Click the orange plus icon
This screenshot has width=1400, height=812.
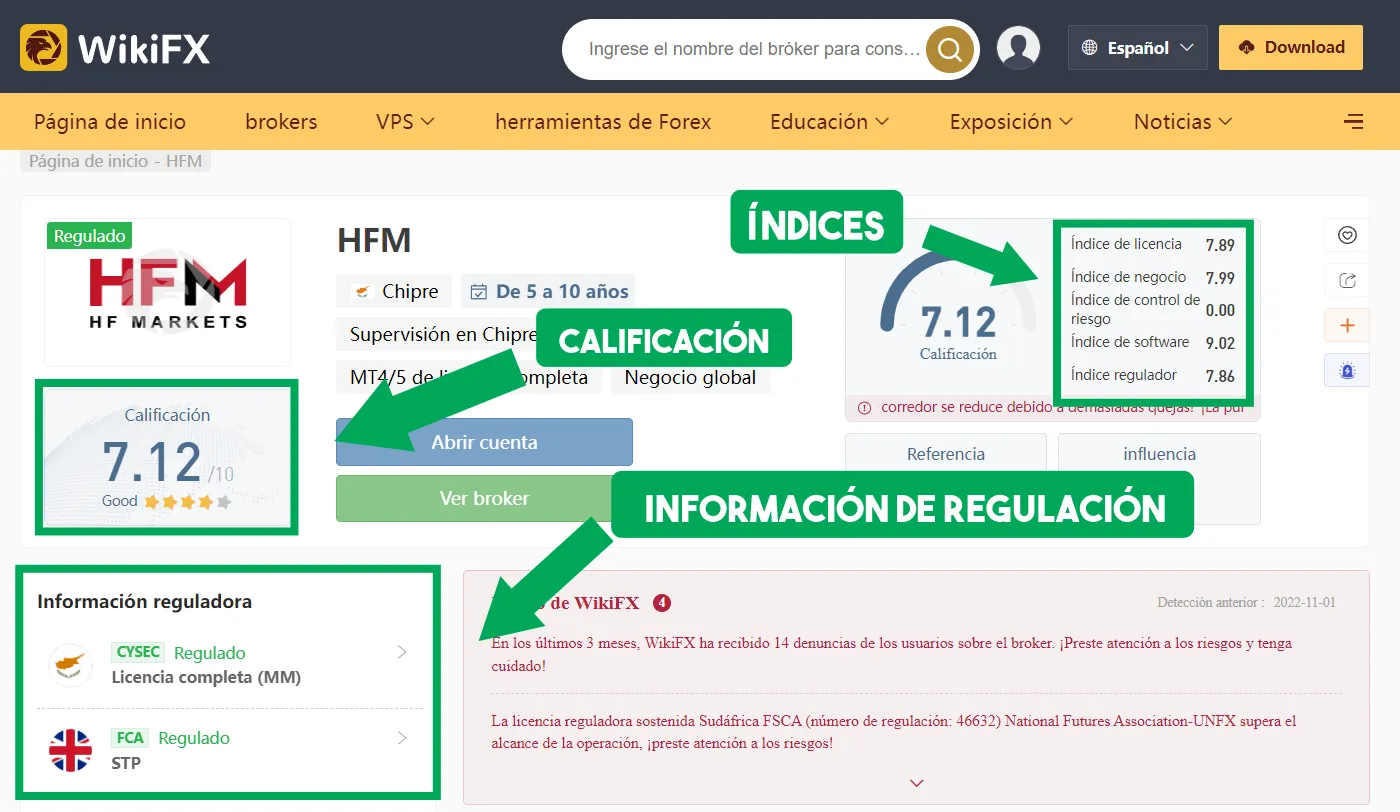coord(1347,326)
